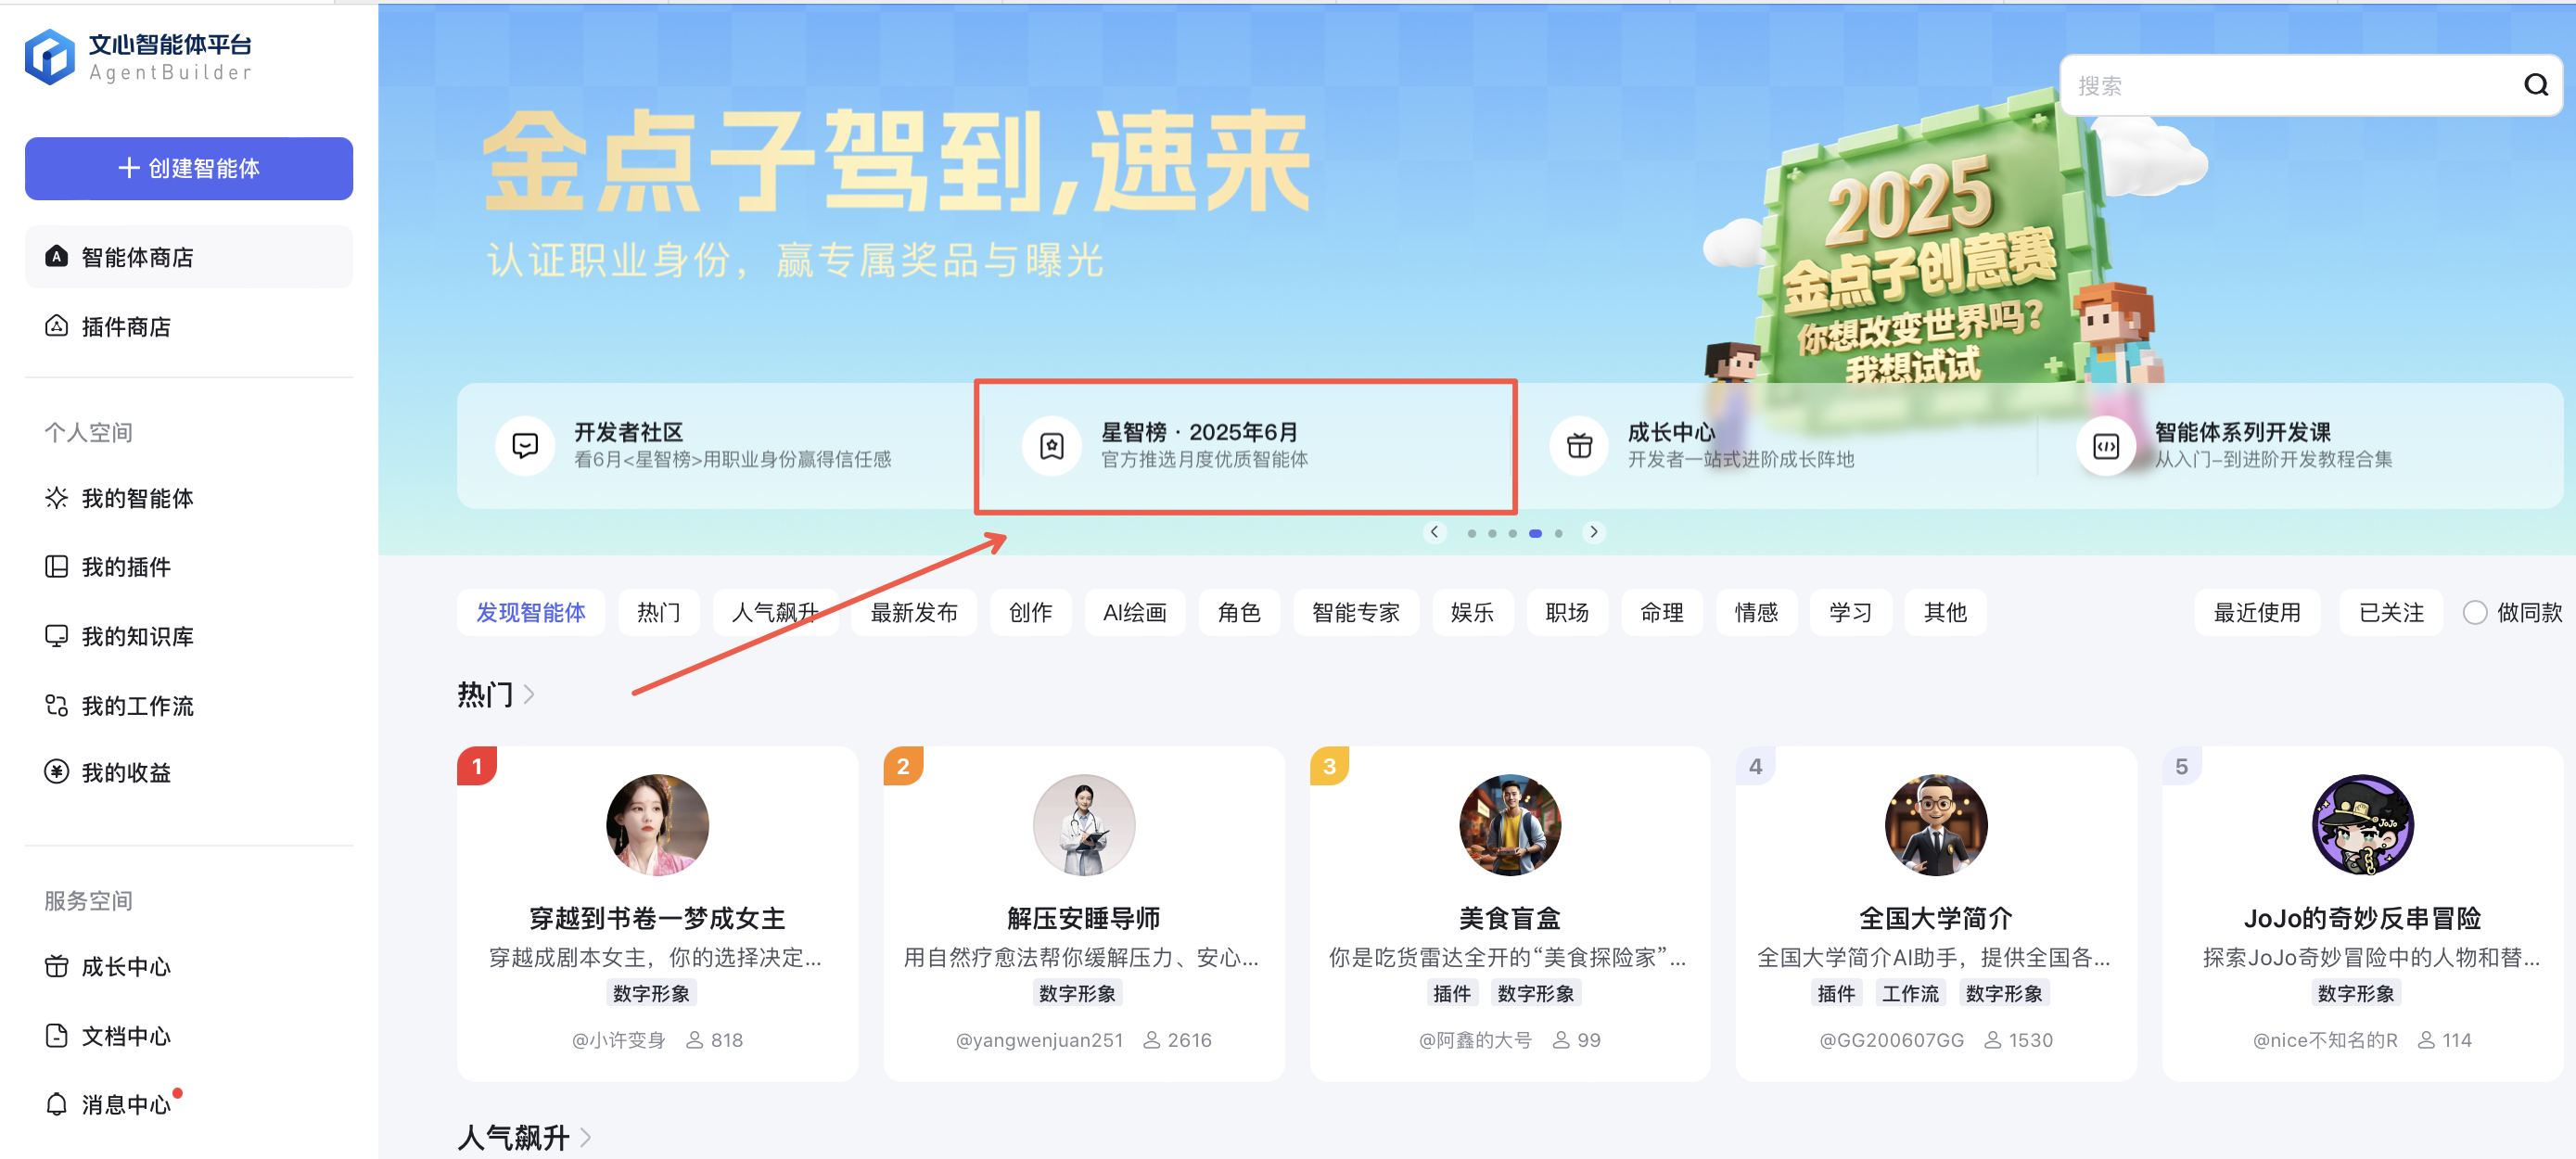Viewport: 2576px width, 1159px height.
Task: Open the developer community chat icon
Action: [x=525, y=445]
